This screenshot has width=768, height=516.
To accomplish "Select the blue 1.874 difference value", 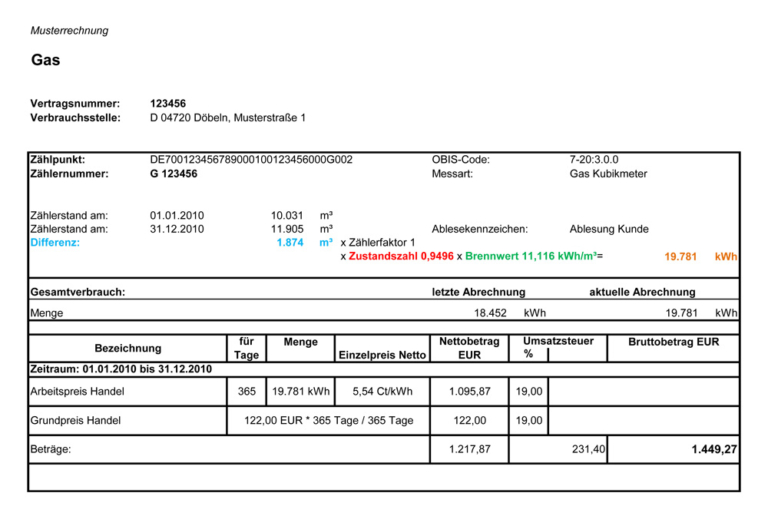I will point(290,242).
